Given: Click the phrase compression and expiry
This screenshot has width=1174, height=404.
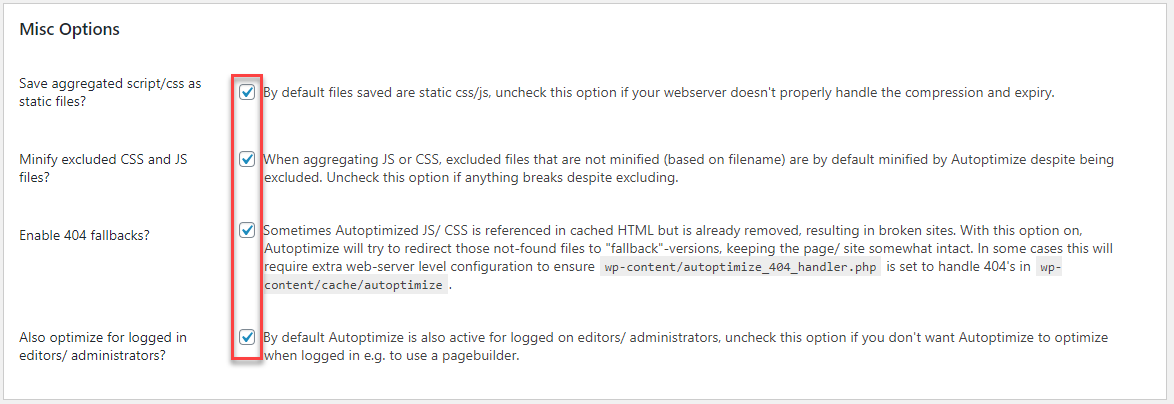Looking at the screenshot, I should 986,94.
